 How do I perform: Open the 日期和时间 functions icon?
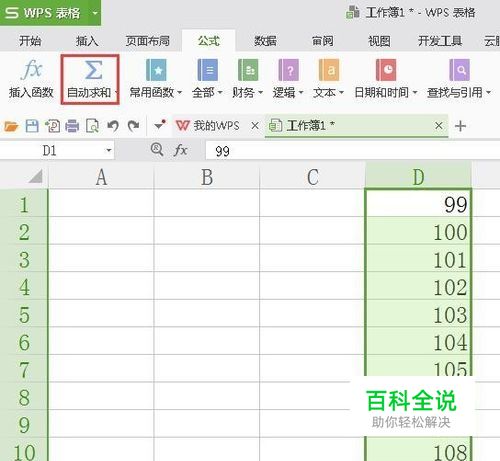pyautogui.click(x=386, y=70)
